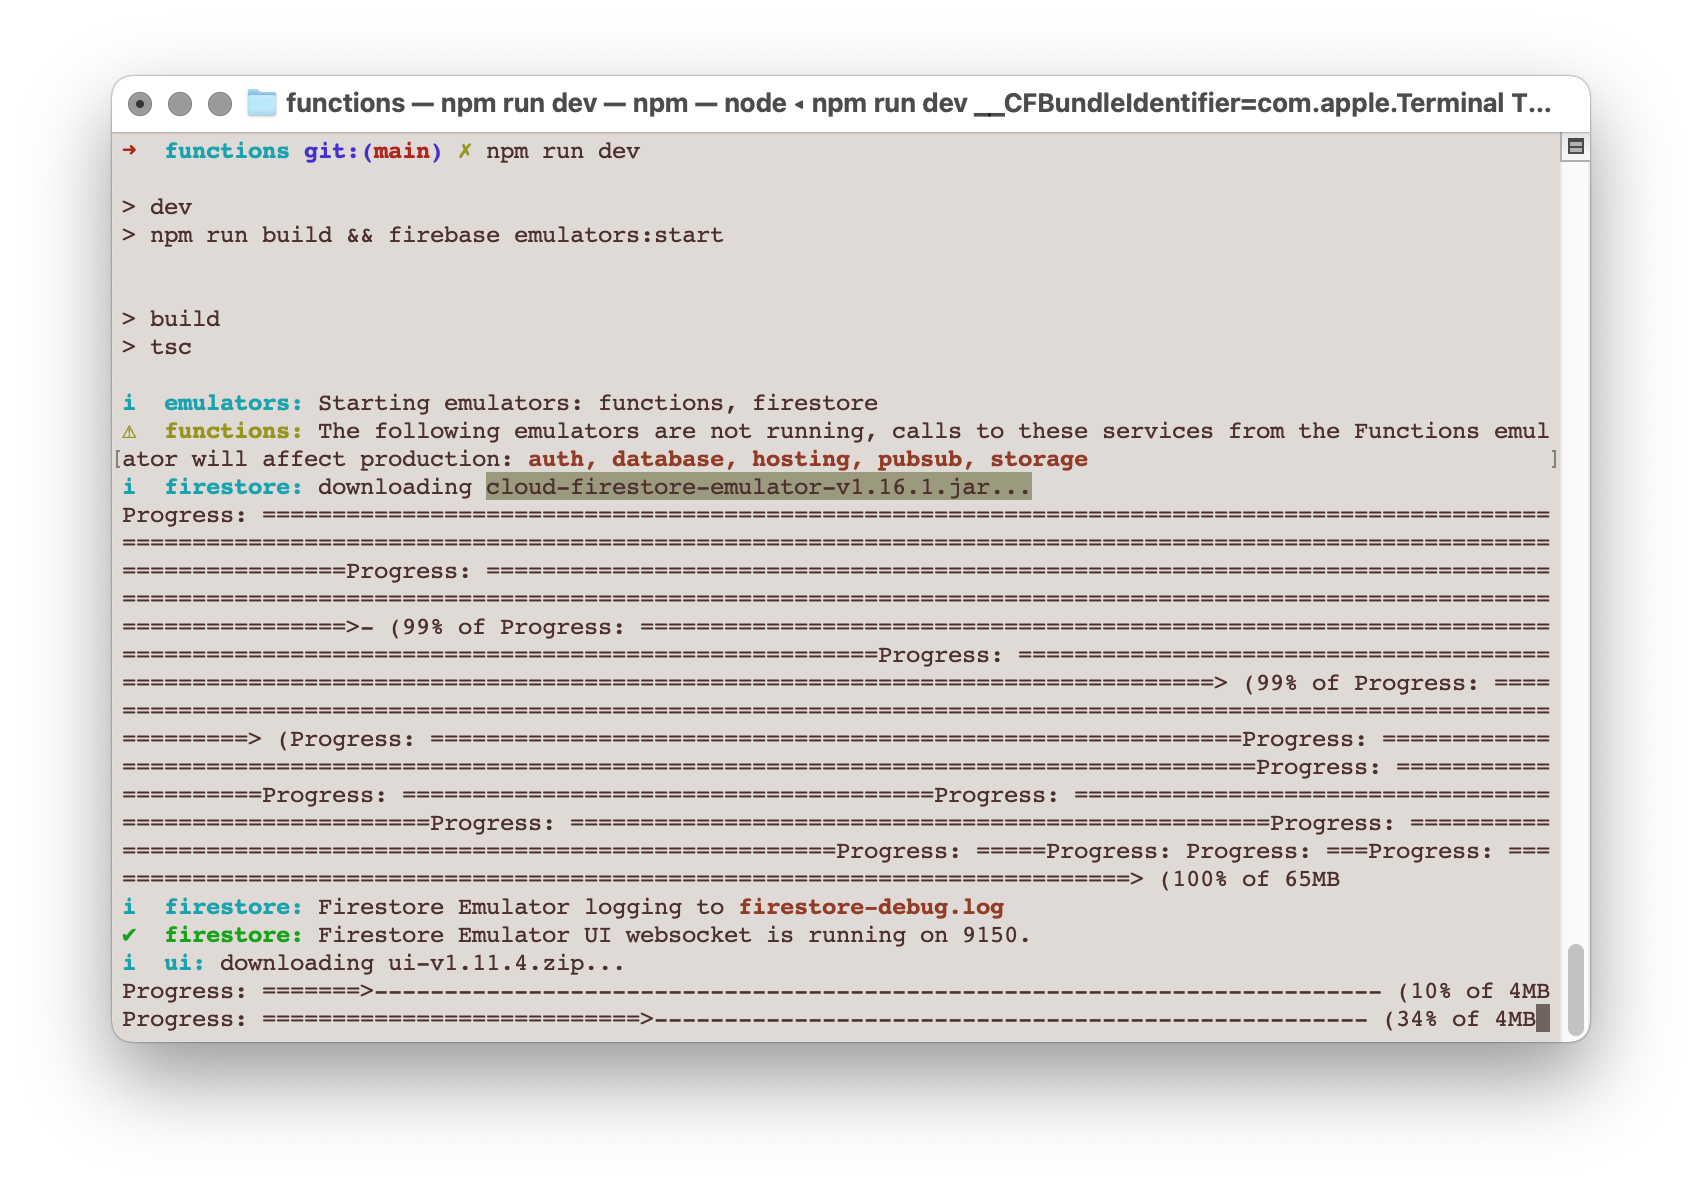This screenshot has height=1190, width=1702.
Task: Click the 'auth,' emulator name in red
Action: 562,459
